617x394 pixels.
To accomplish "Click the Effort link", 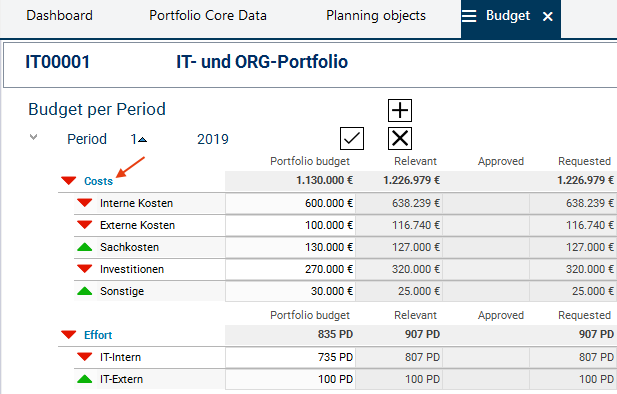I will tap(98, 335).
